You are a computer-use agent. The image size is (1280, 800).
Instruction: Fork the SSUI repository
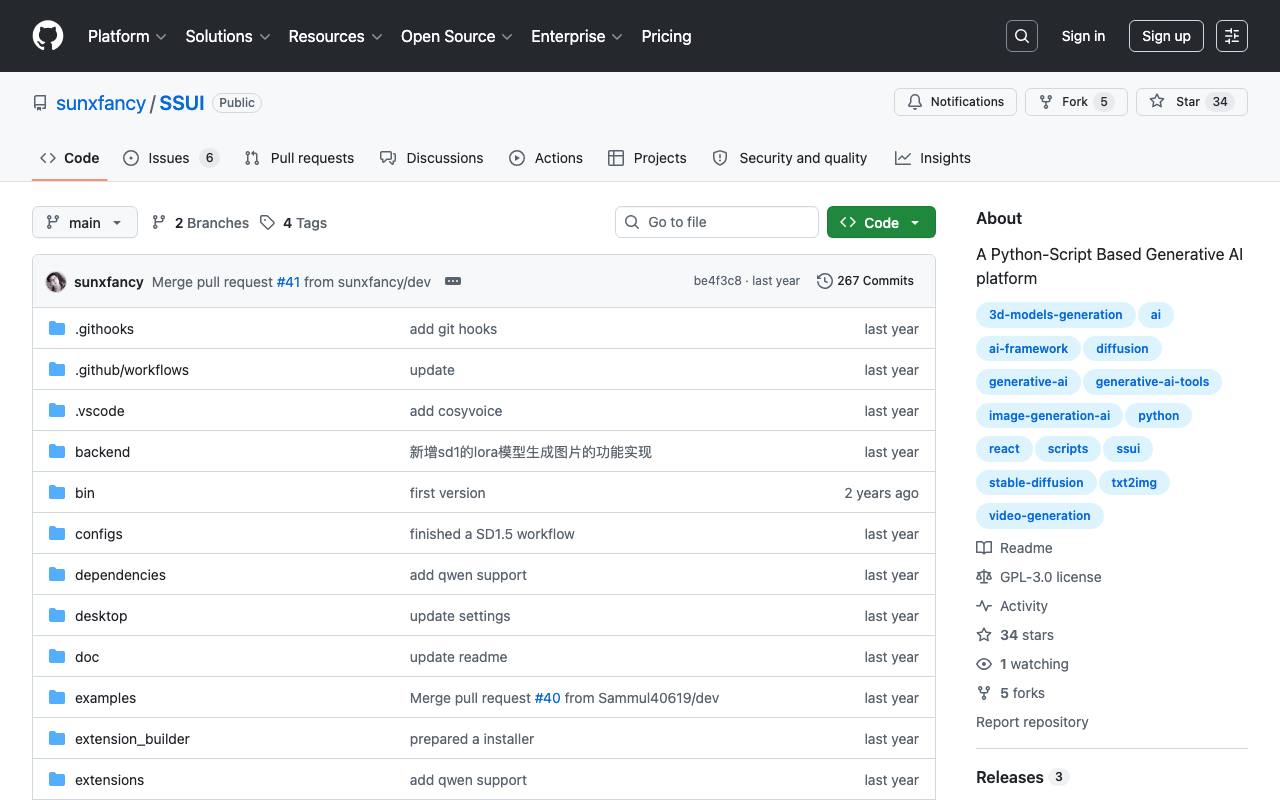pyautogui.click(x=1076, y=102)
